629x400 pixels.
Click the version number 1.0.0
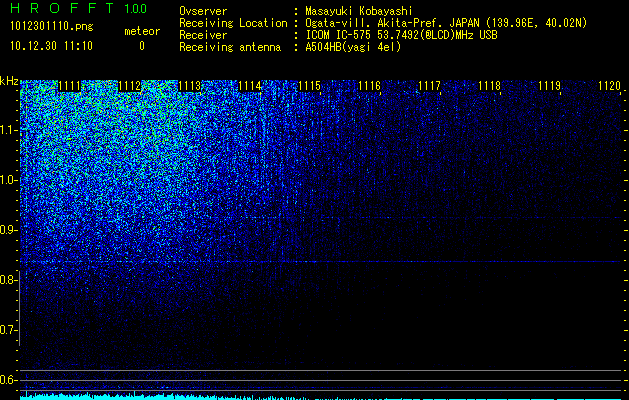[x=135, y=9]
